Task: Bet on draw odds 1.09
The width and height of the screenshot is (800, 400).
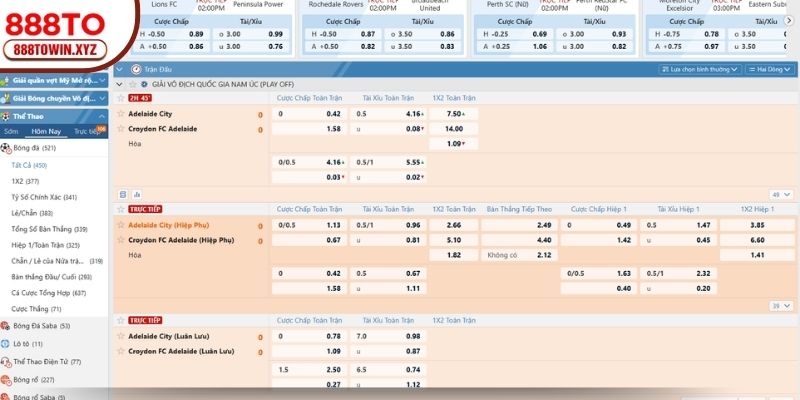Action: tap(454, 144)
